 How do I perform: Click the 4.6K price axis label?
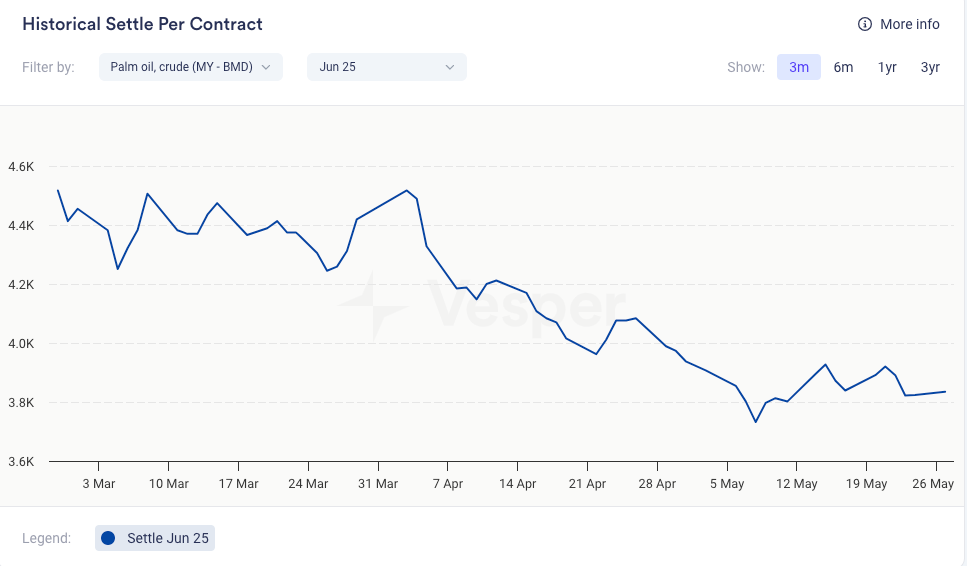[20, 167]
